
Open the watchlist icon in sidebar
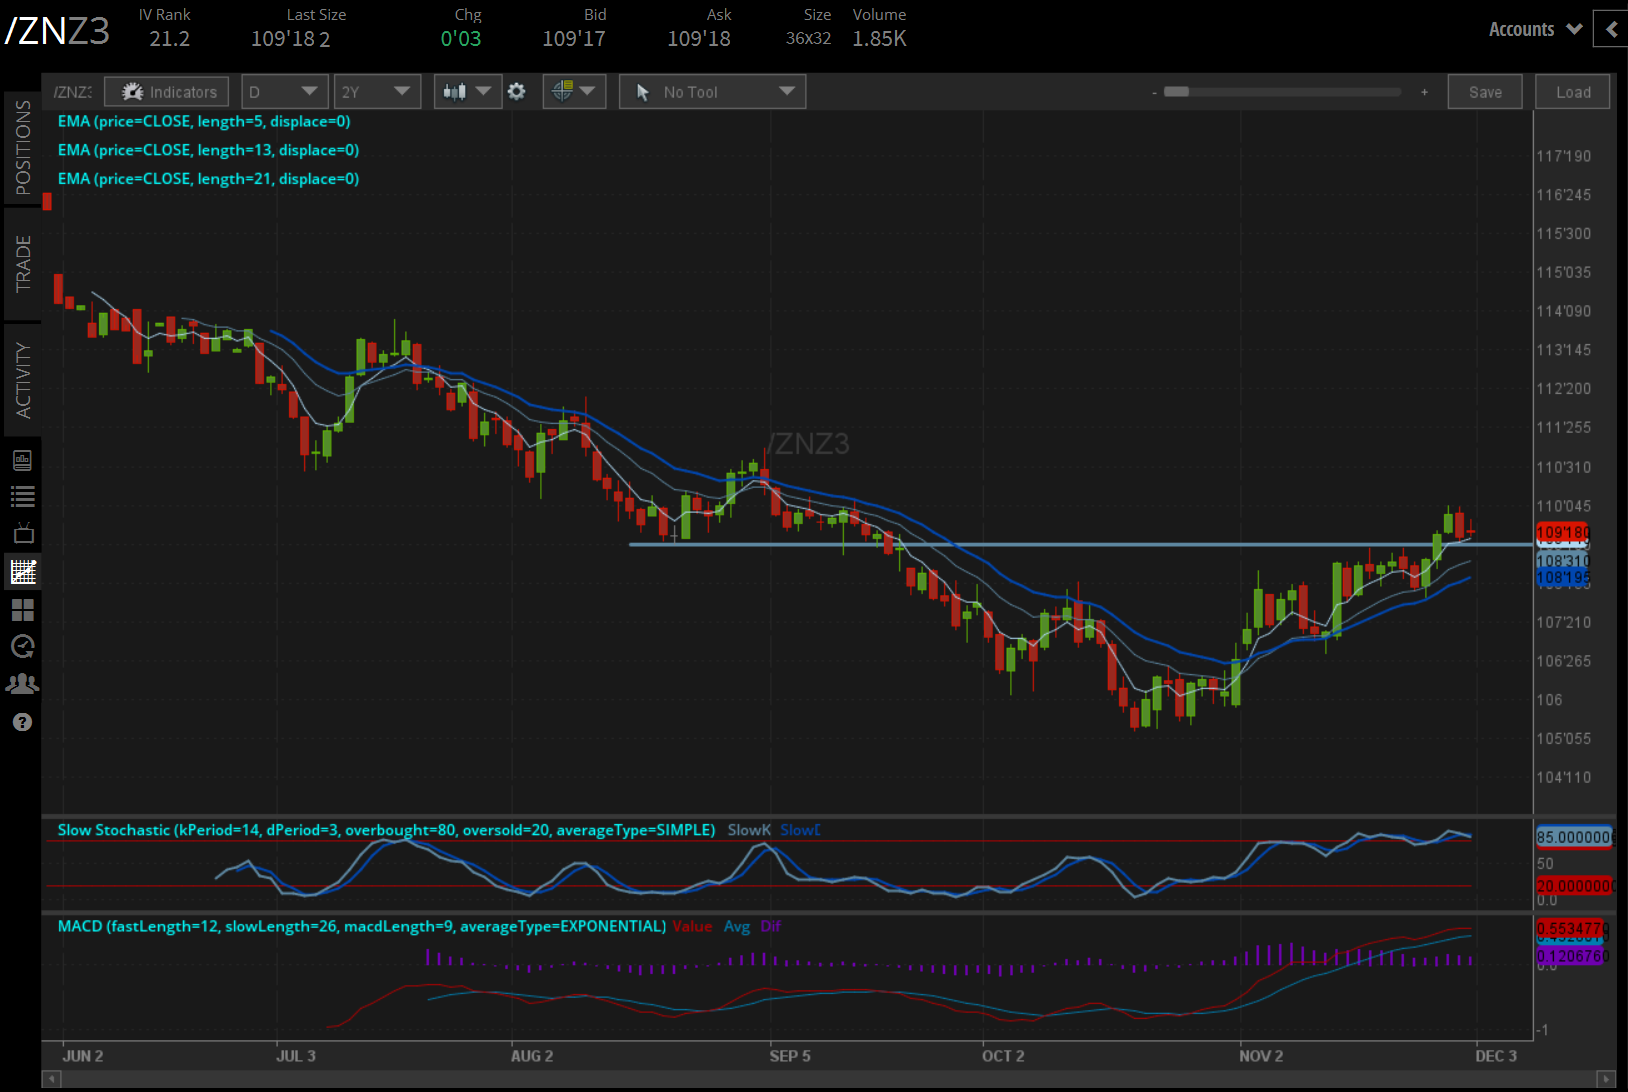point(22,496)
